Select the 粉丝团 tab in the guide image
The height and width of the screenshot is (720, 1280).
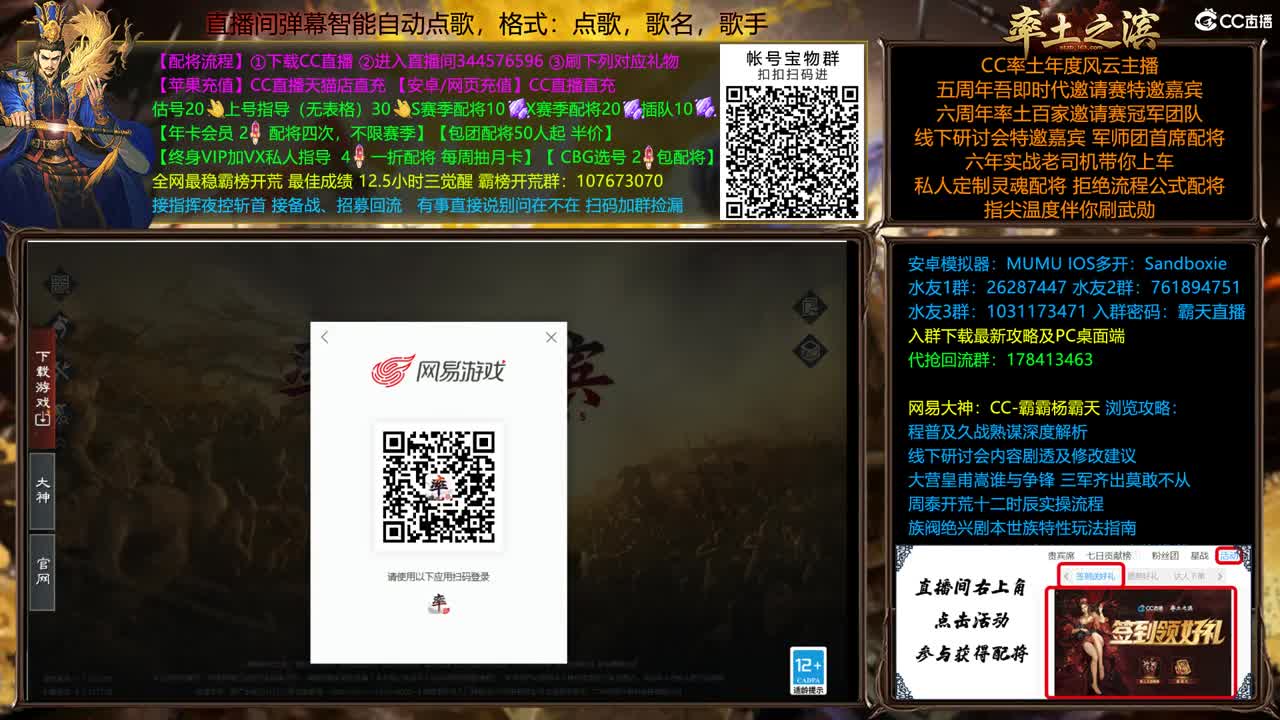coord(1165,556)
